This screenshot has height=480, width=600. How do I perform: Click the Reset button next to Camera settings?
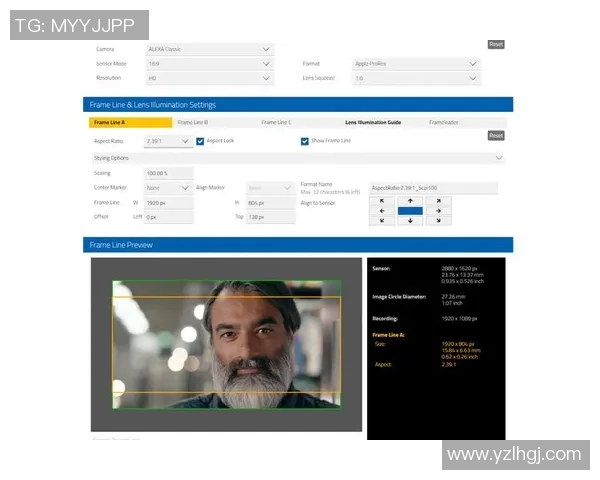click(495, 44)
